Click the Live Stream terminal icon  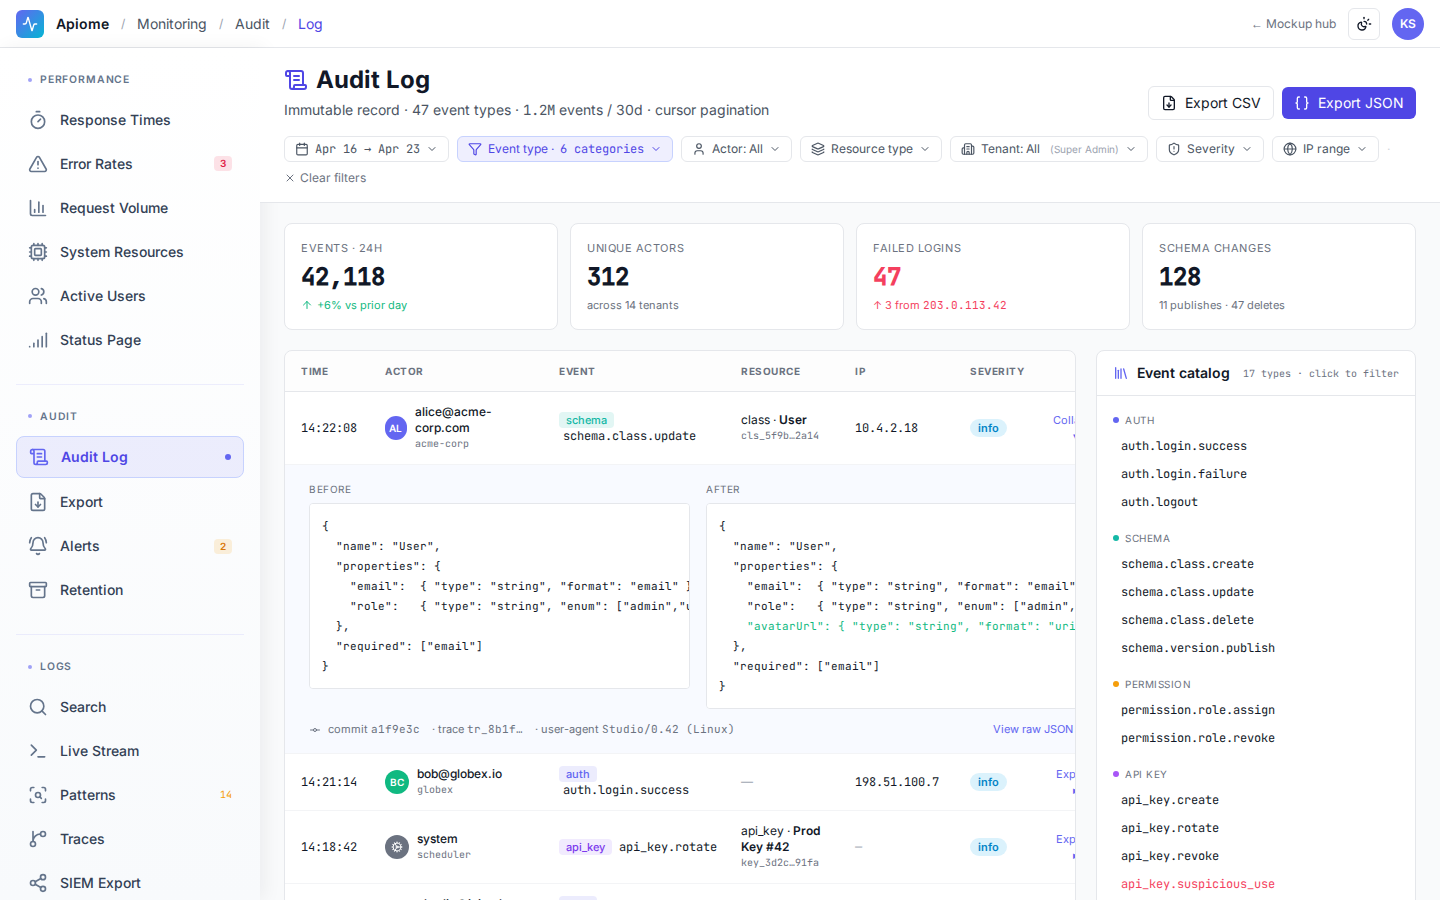tap(38, 751)
